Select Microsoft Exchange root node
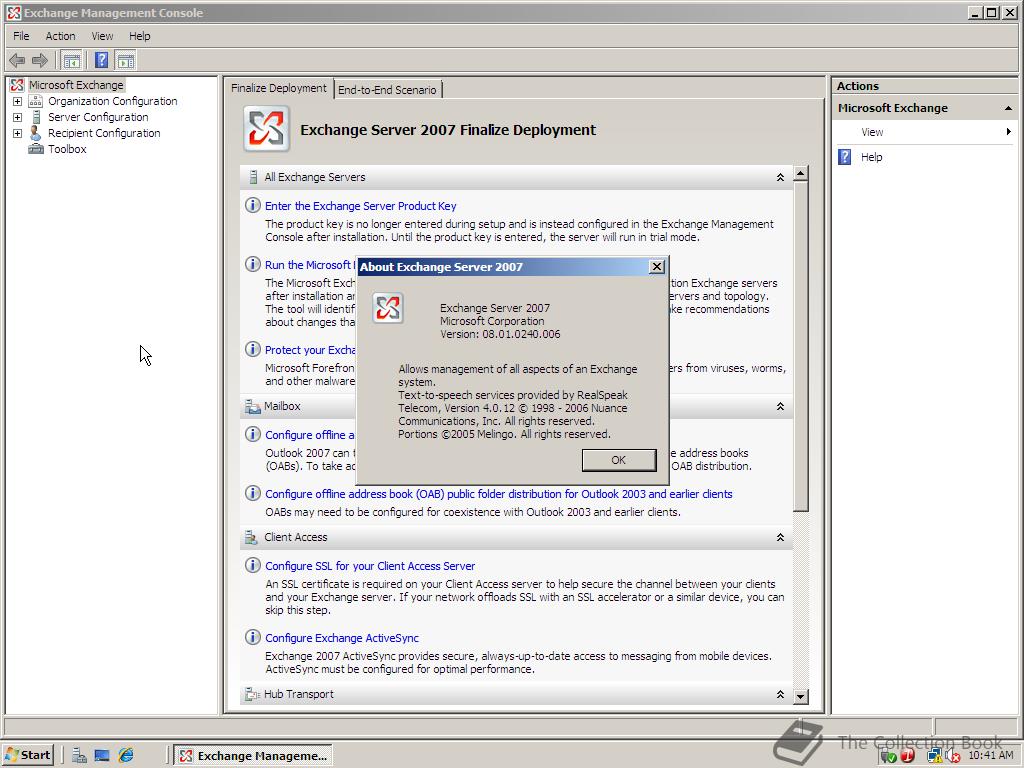The image size is (1024, 768). point(76,85)
